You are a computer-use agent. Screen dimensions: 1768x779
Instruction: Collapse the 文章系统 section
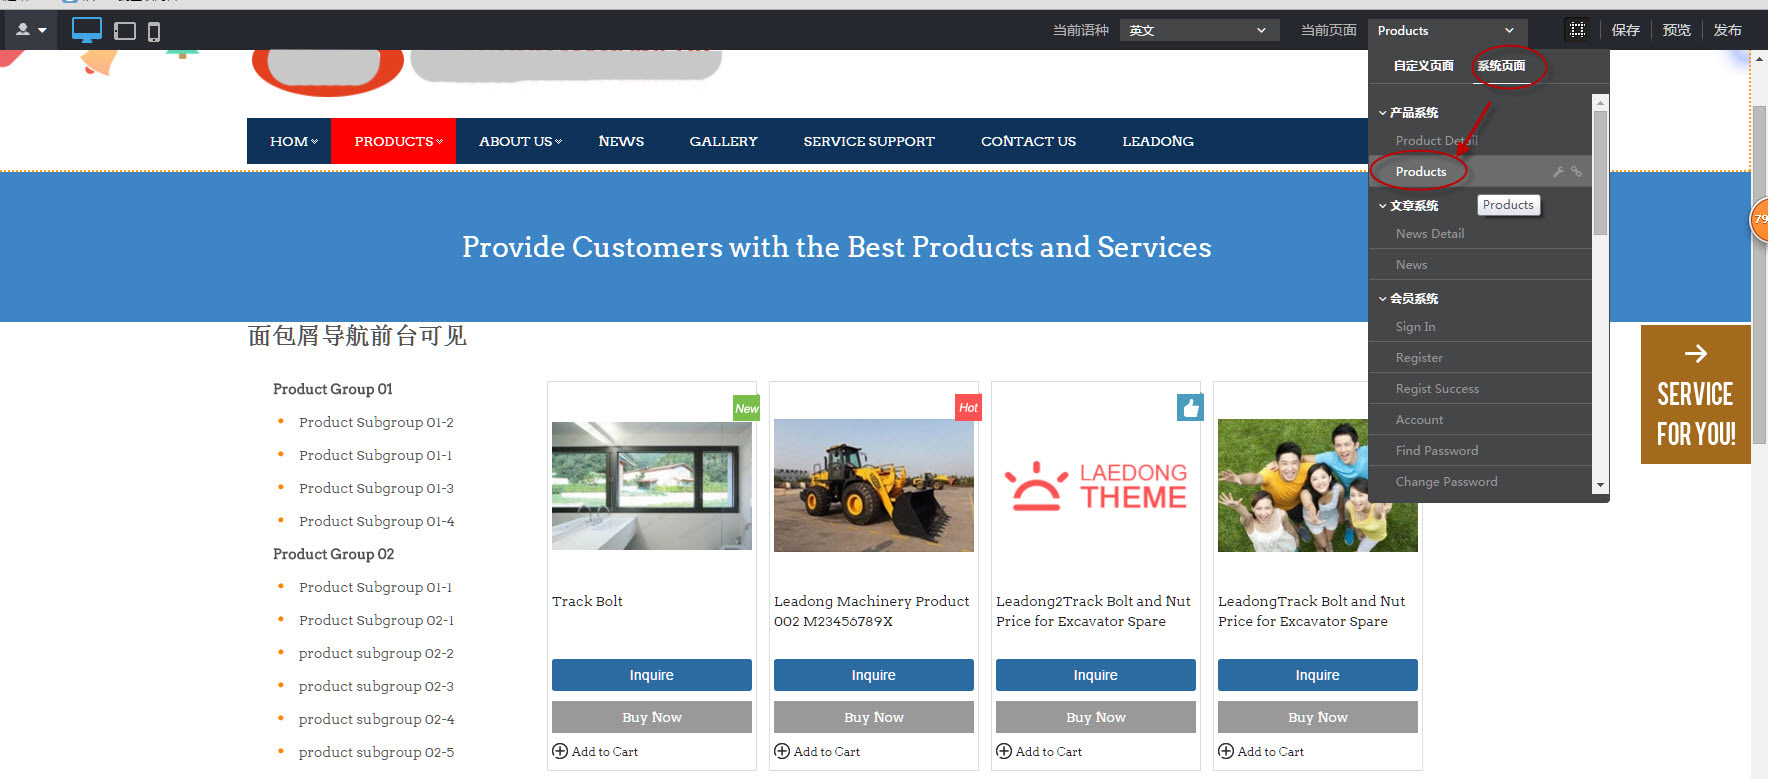click(1383, 206)
